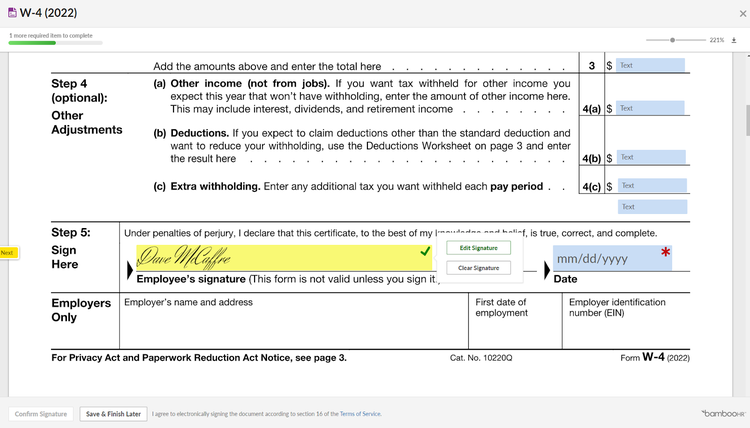The image size is (750, 428).
Task: Click the yellow Next tag on left
Action: [x=9, y=252]
